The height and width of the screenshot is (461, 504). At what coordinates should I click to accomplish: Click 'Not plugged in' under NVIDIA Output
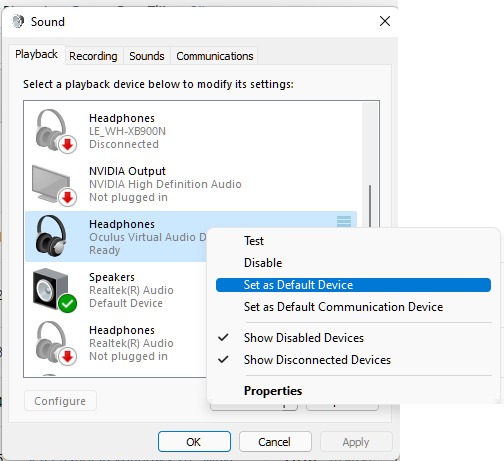[x=128, y=197]
